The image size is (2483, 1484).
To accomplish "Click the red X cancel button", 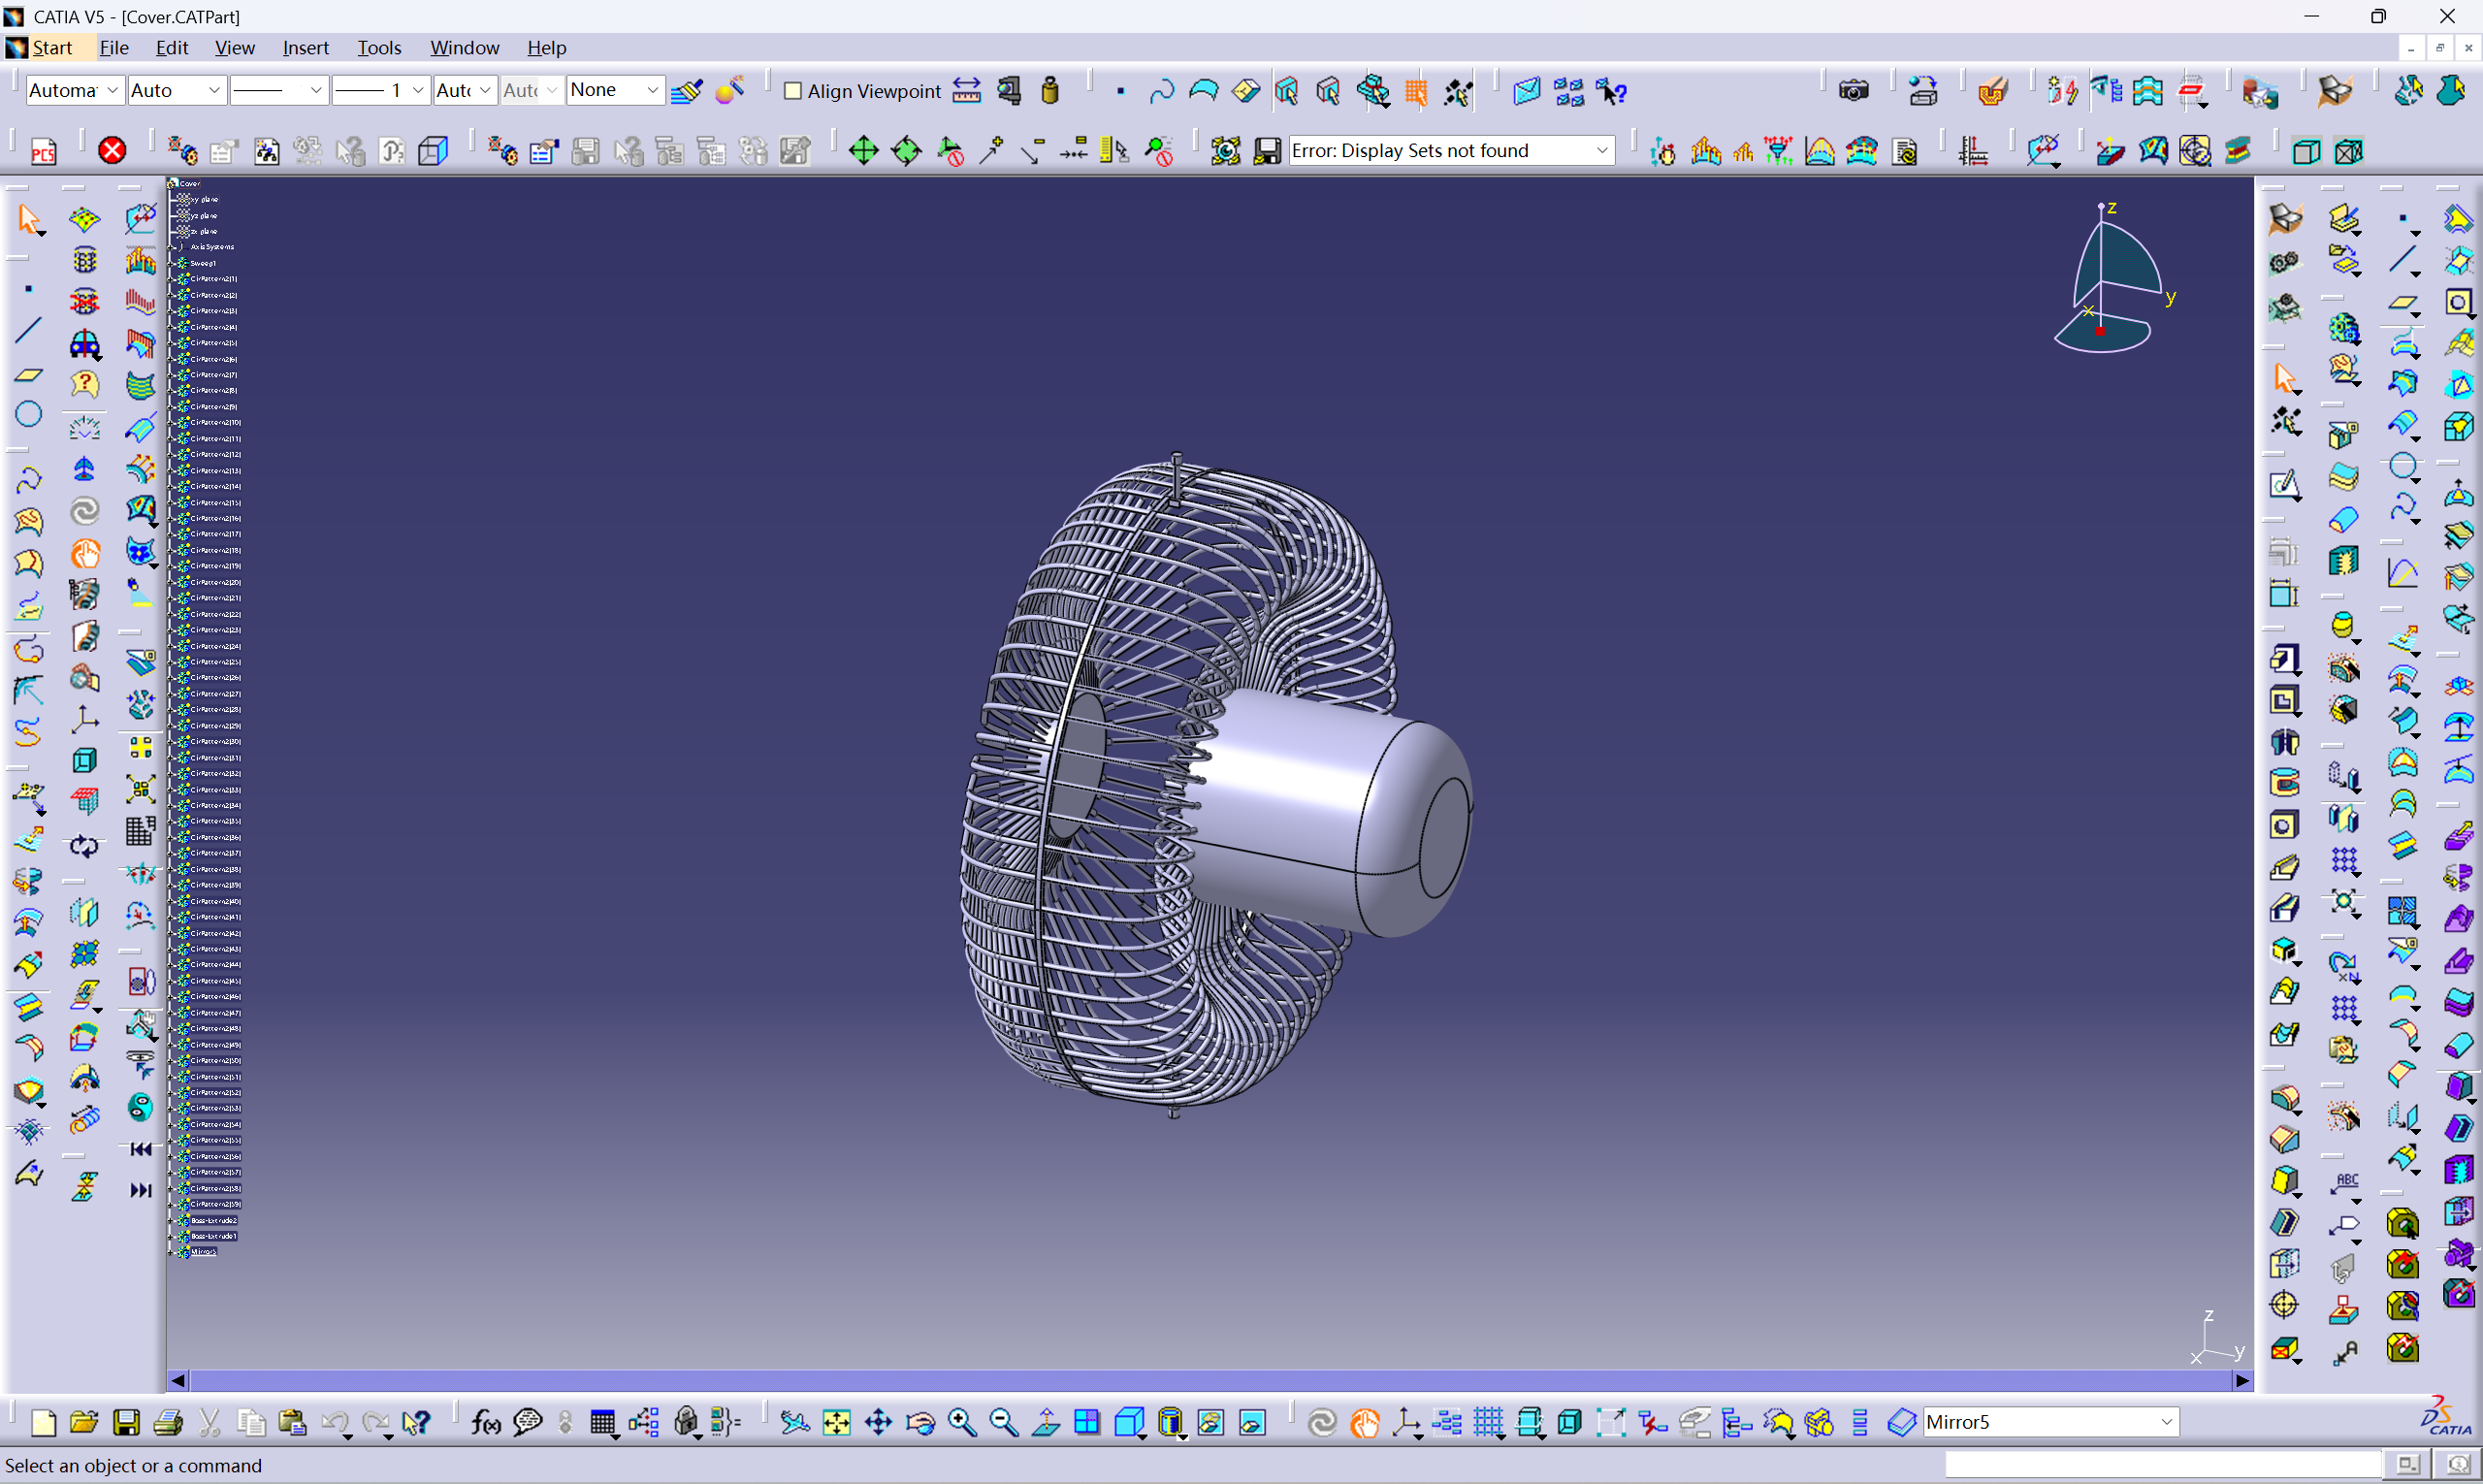I will (112, 150).
